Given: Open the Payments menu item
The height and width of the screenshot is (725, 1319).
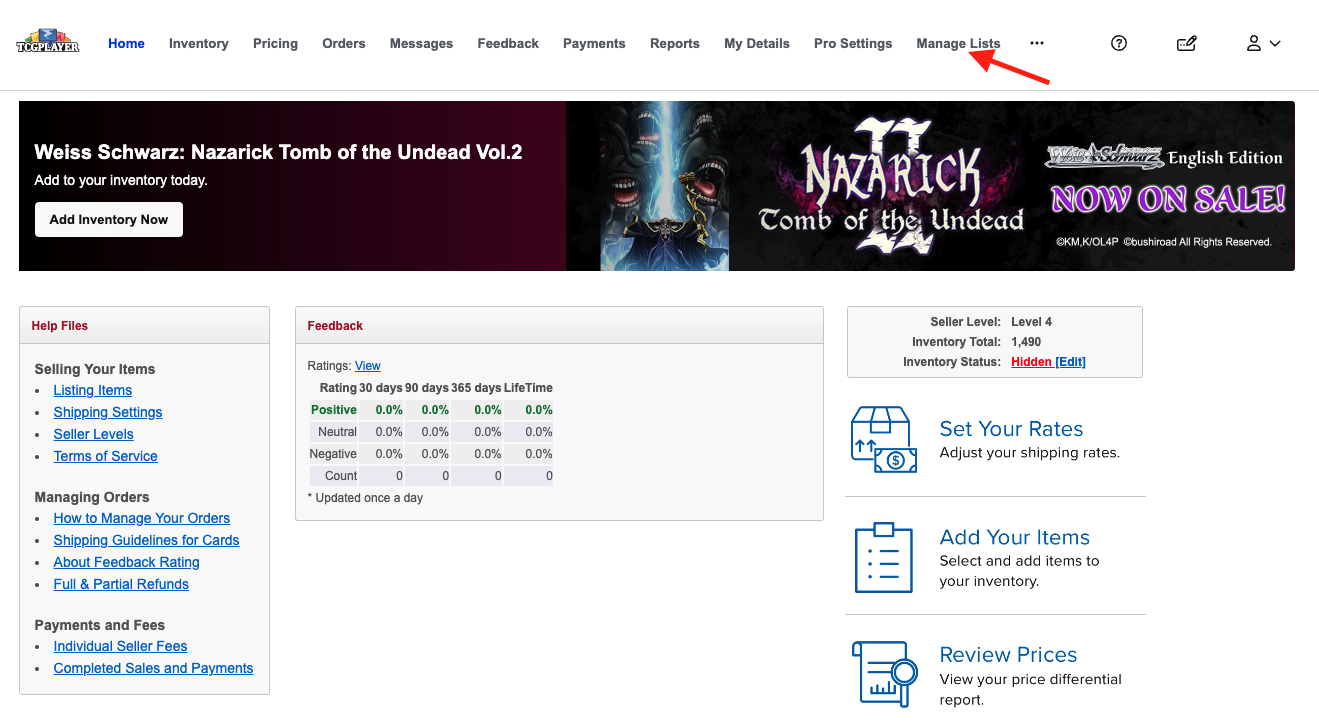Looking at the screenshot, I should [594, 43].
